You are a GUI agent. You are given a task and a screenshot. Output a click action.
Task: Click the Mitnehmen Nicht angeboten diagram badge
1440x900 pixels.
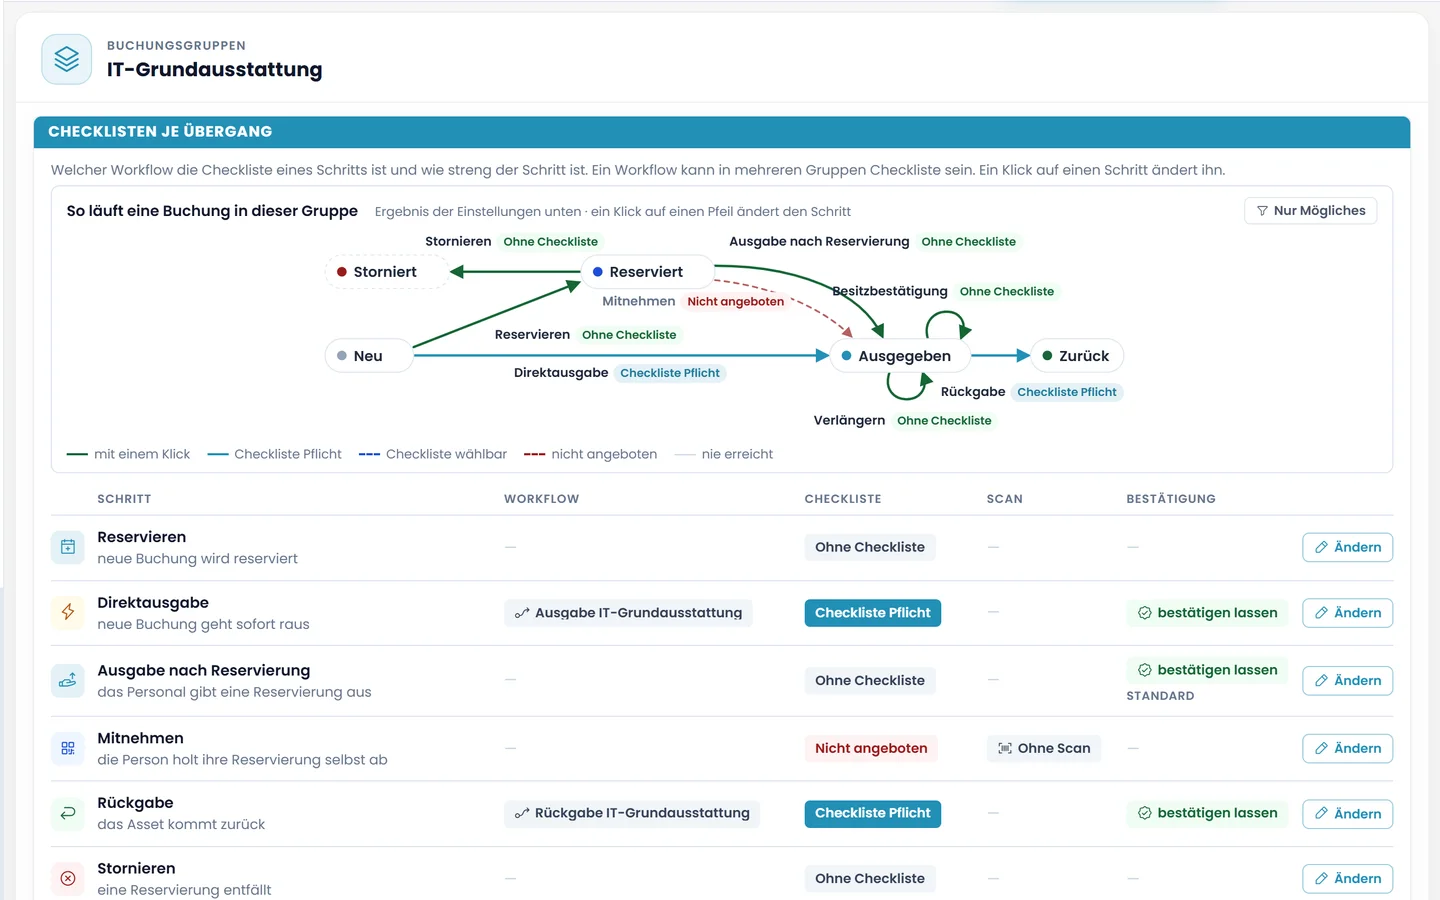point(735,301)
